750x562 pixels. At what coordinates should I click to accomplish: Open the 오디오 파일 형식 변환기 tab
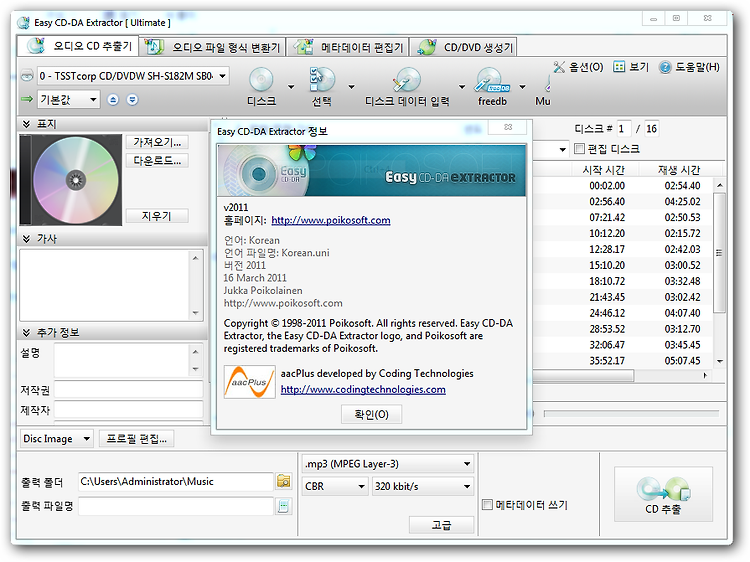click(x=213, y=47)
